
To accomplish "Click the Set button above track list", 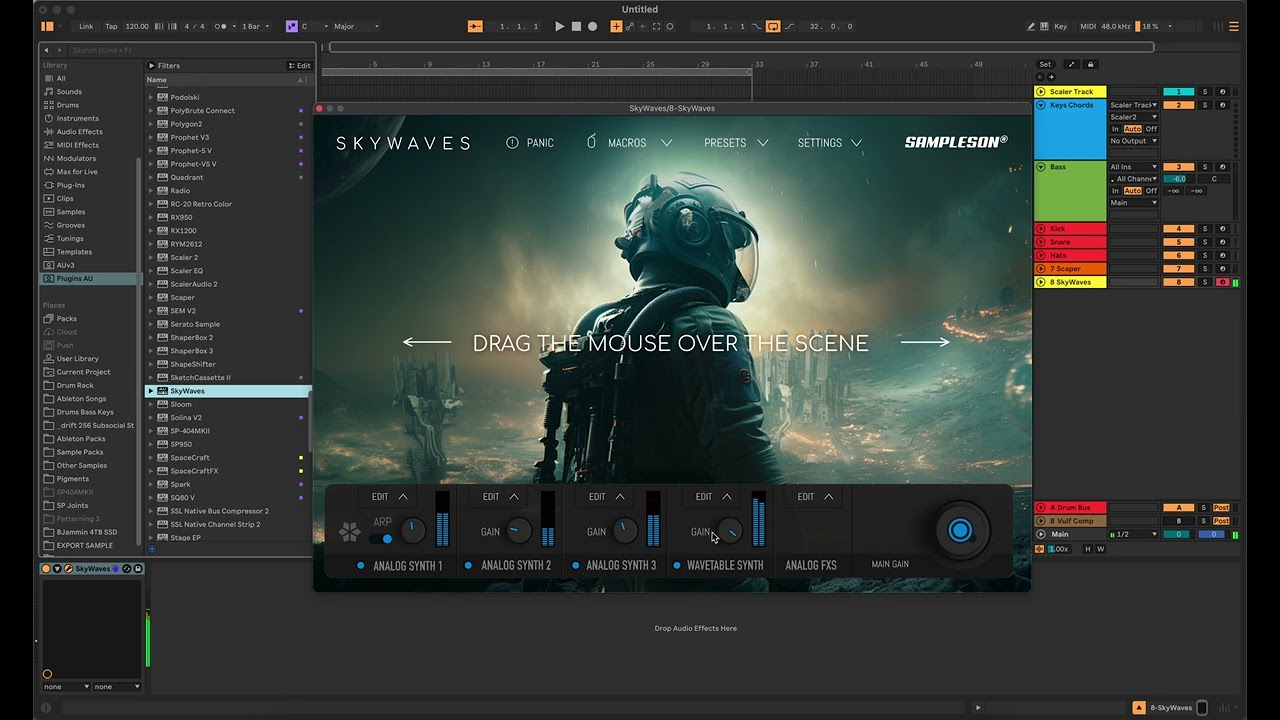I will pyautogui.click(x=1045, y=64).
